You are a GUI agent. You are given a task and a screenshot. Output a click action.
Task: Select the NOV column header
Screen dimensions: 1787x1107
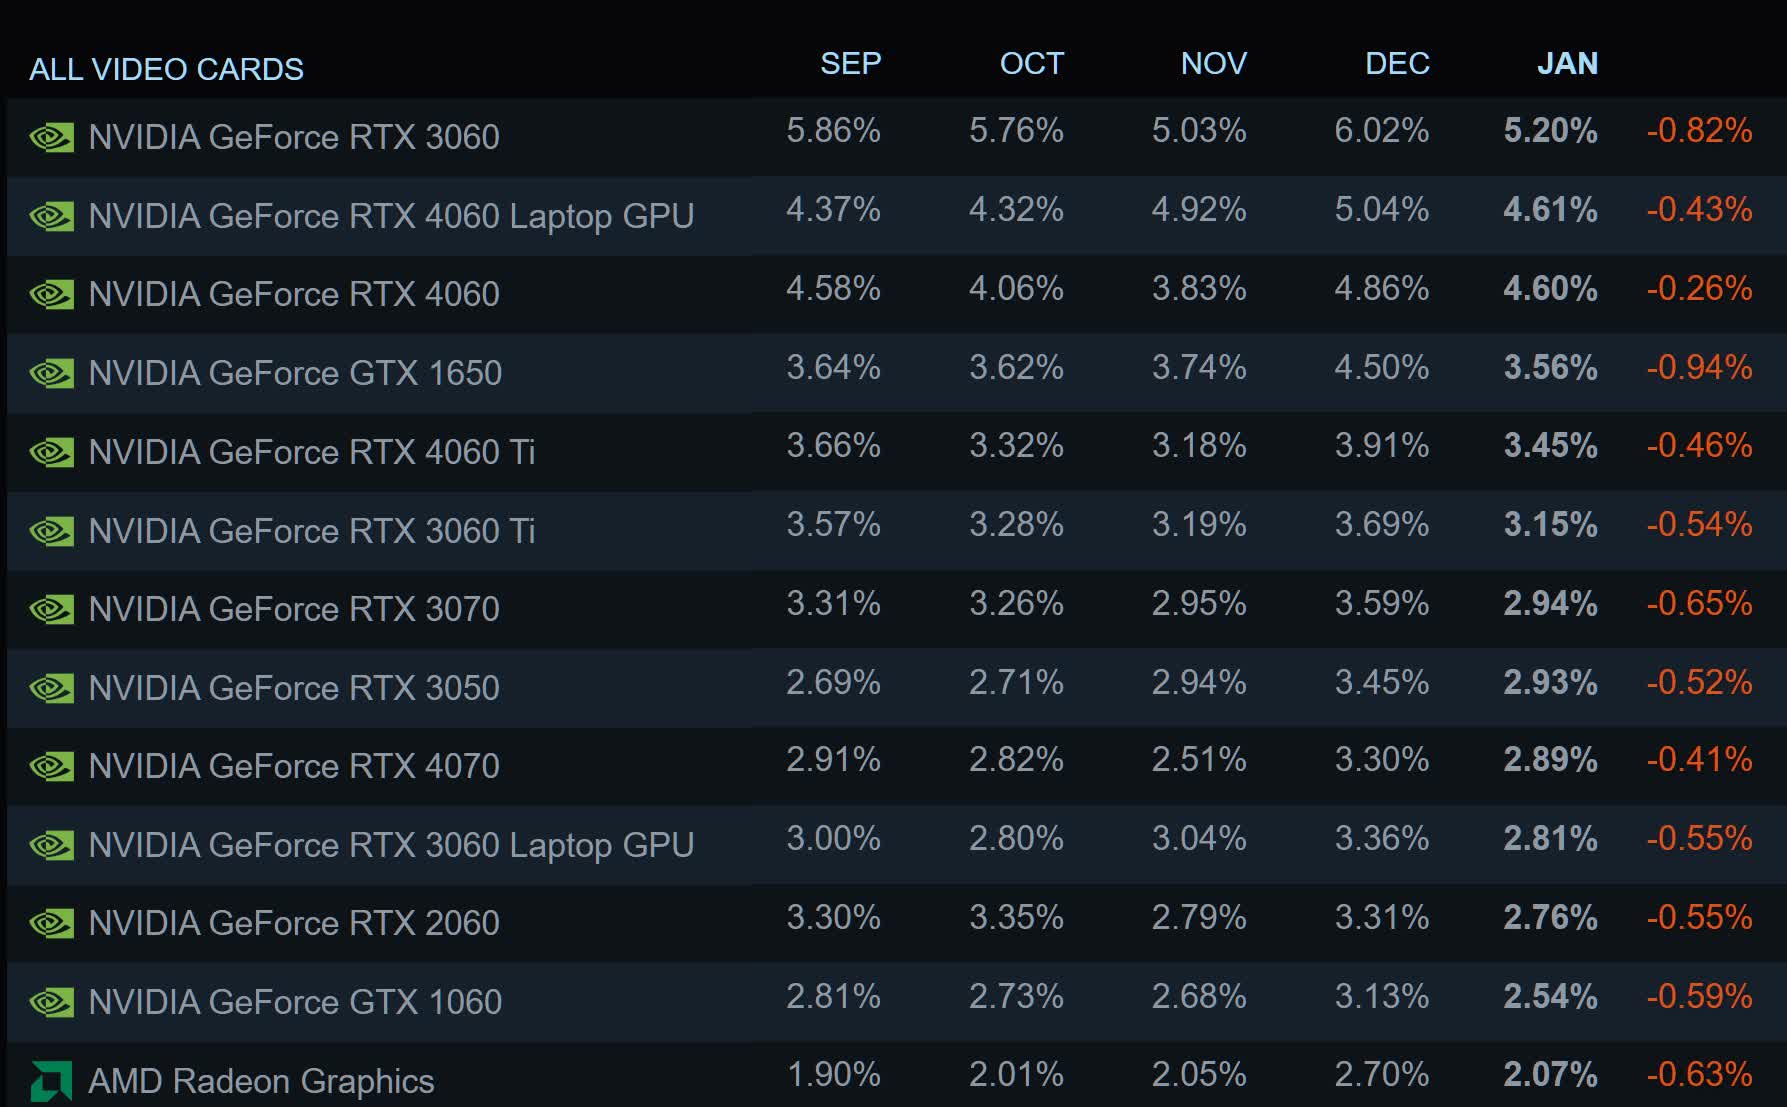point(1213,63)
